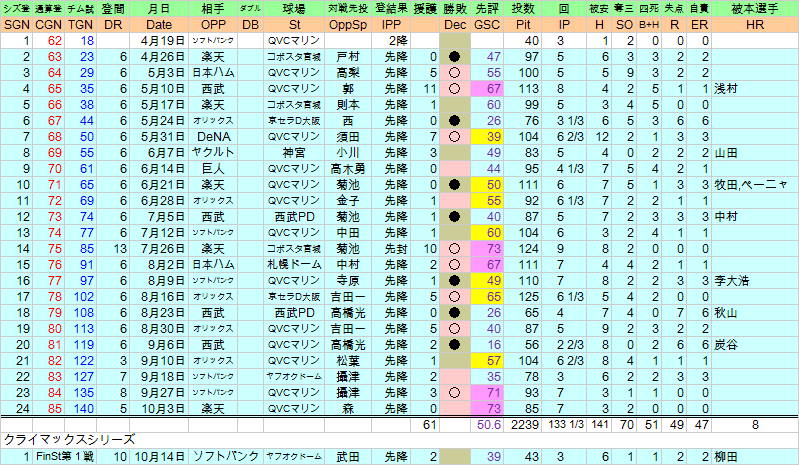The width and height of the screenshot is (799, 465).
Task: Select the 10月3日 date cell
Action: click(158, 409)
